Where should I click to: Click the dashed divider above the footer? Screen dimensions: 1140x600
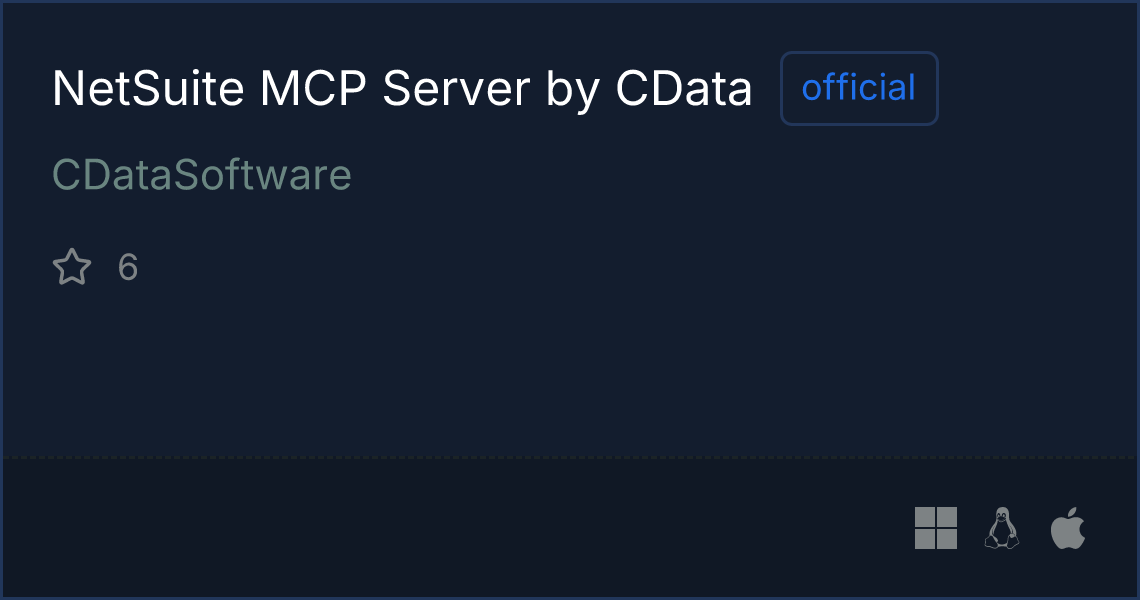tap(570, 457)
